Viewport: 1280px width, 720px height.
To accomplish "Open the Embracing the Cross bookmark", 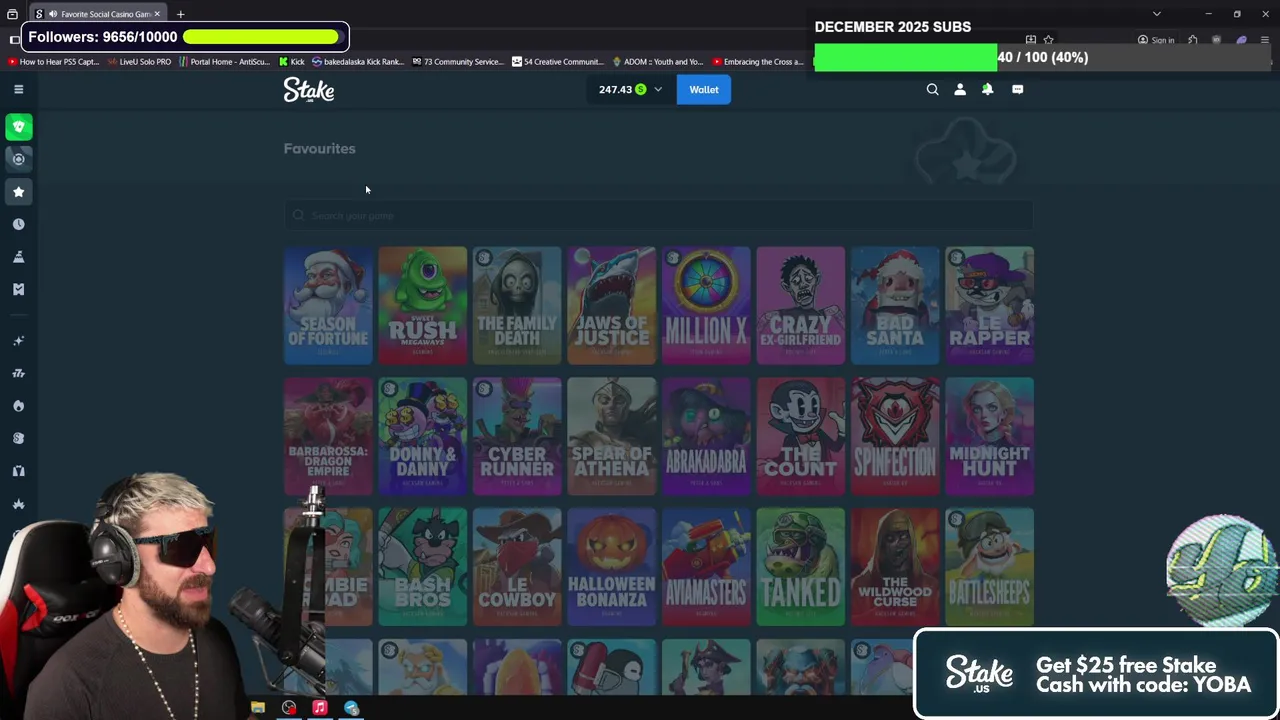I will click(757, 62).
